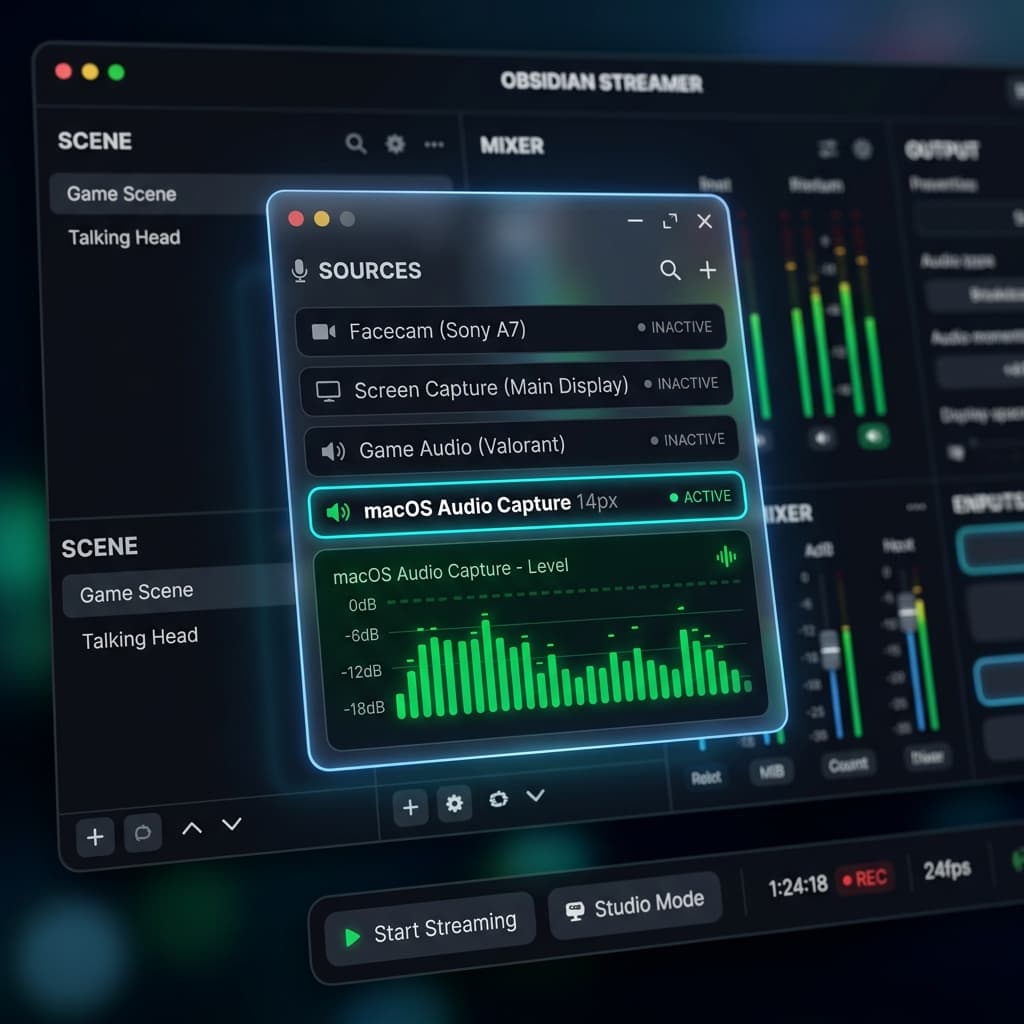This screenshot has width=1024, height=1024.
Task: Open source search via the magnifier icon
Action: pos(670,270)
